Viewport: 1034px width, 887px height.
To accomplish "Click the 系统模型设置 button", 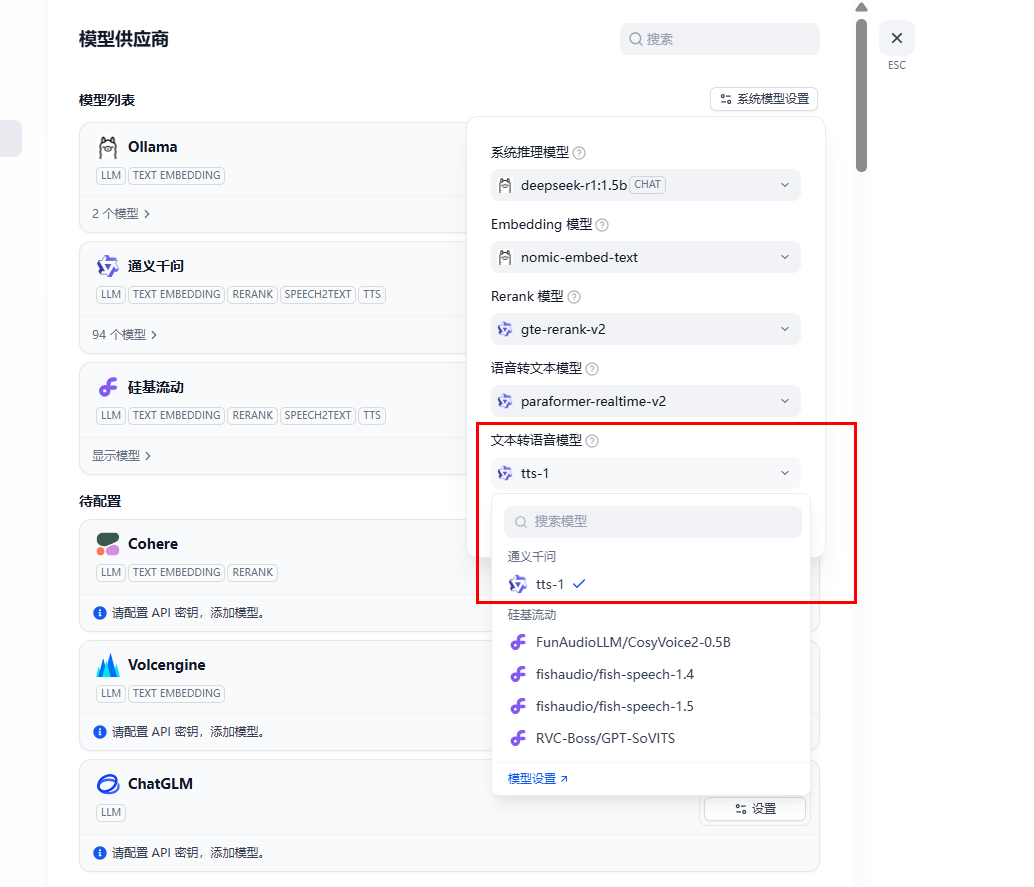I will pos(764,99).
